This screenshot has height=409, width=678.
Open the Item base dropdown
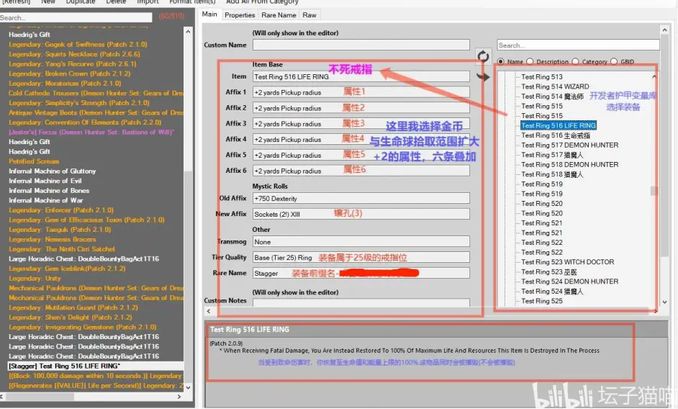pyautogui.click(x=358, y=77)
